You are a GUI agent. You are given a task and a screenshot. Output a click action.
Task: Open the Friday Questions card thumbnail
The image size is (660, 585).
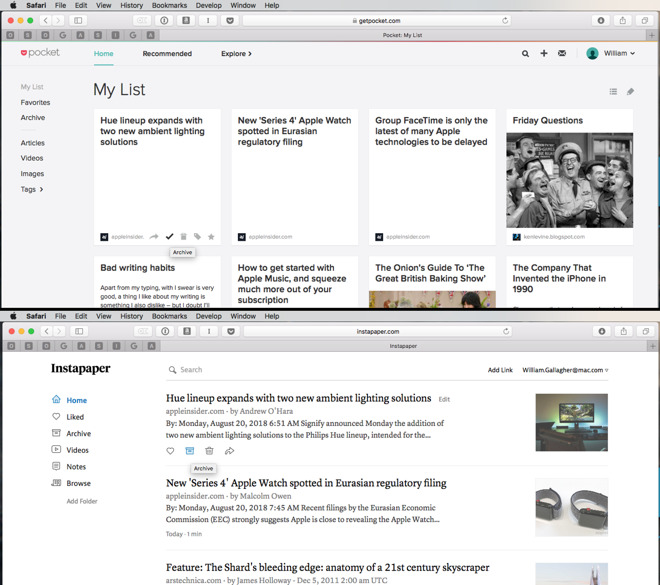coord(570,180)
